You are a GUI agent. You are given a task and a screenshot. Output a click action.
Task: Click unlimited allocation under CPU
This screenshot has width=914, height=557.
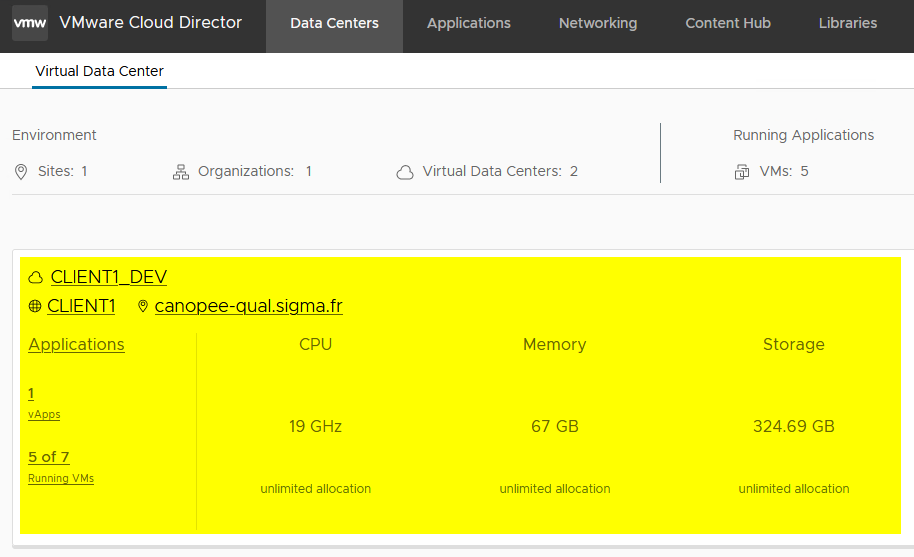click(315, 489)
